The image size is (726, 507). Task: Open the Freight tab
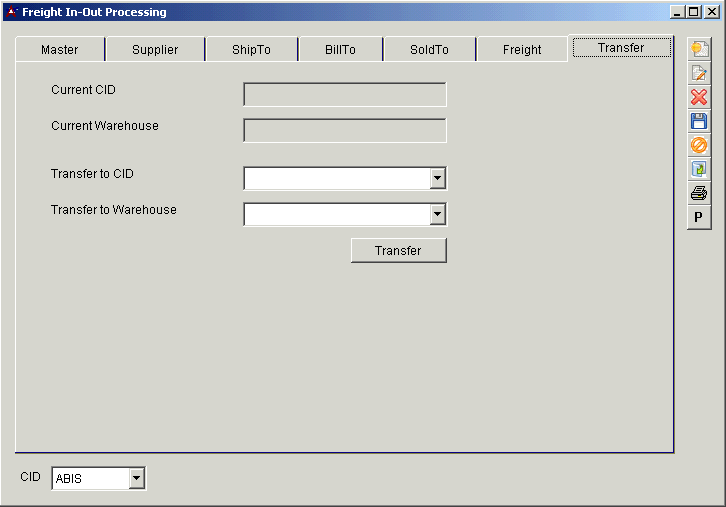point(522,50)
